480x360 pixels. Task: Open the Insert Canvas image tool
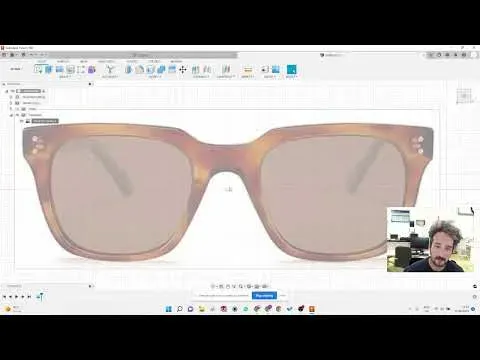[x=275, y=69]
